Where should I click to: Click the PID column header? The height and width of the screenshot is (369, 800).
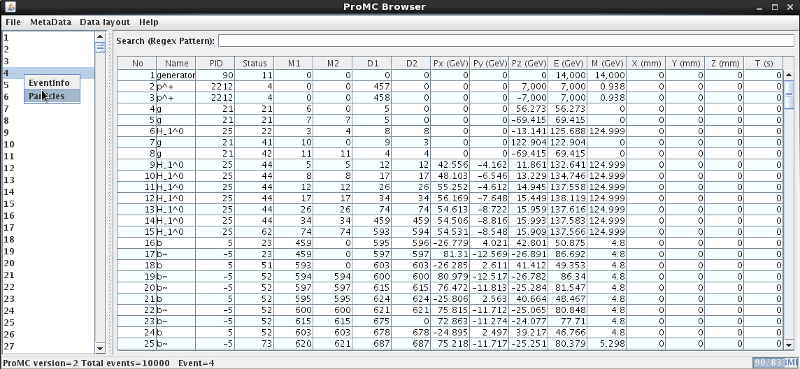pos(216,63)
